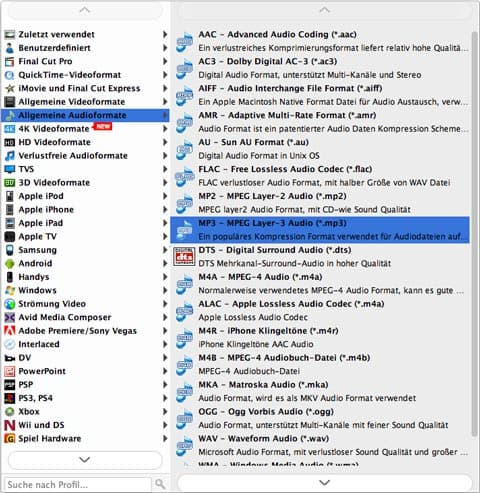Select MKA - Matroska Audio
The height and width of the screenshot is (493, 480).
[x=320, y=391]
